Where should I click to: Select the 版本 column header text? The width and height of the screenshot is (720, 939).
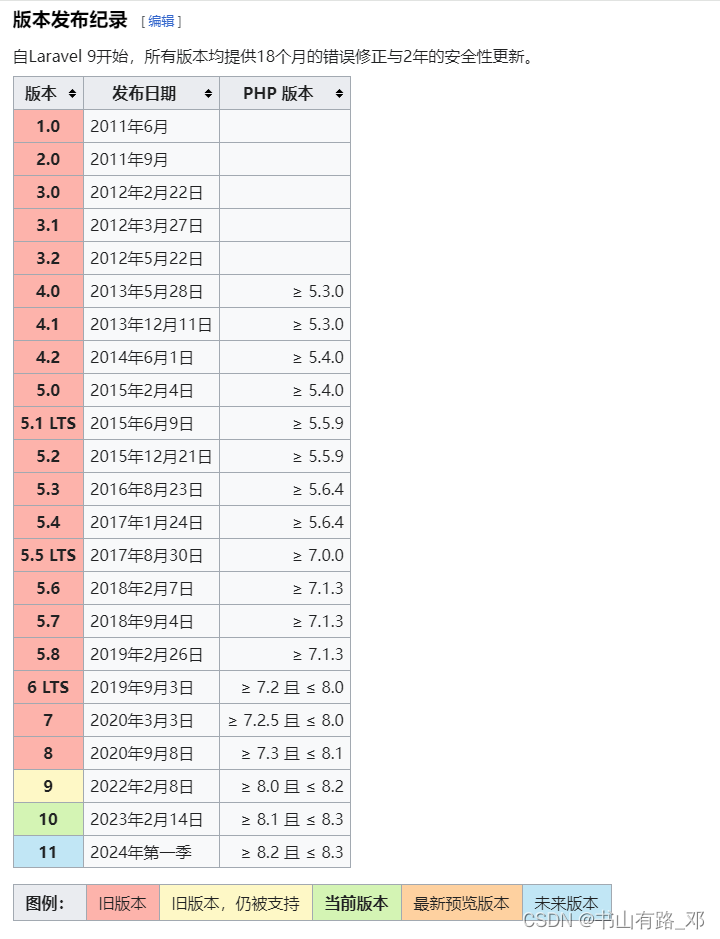tap(41, 93)
